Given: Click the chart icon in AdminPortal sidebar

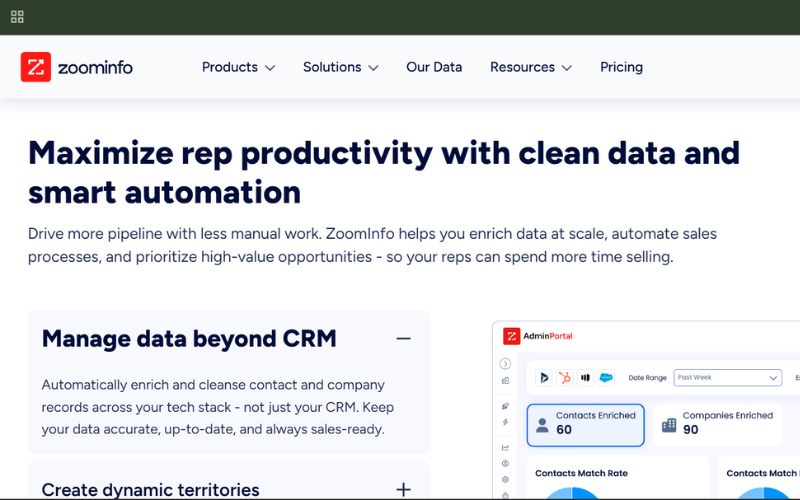Looking at the screenshot, I should (505, 447).
